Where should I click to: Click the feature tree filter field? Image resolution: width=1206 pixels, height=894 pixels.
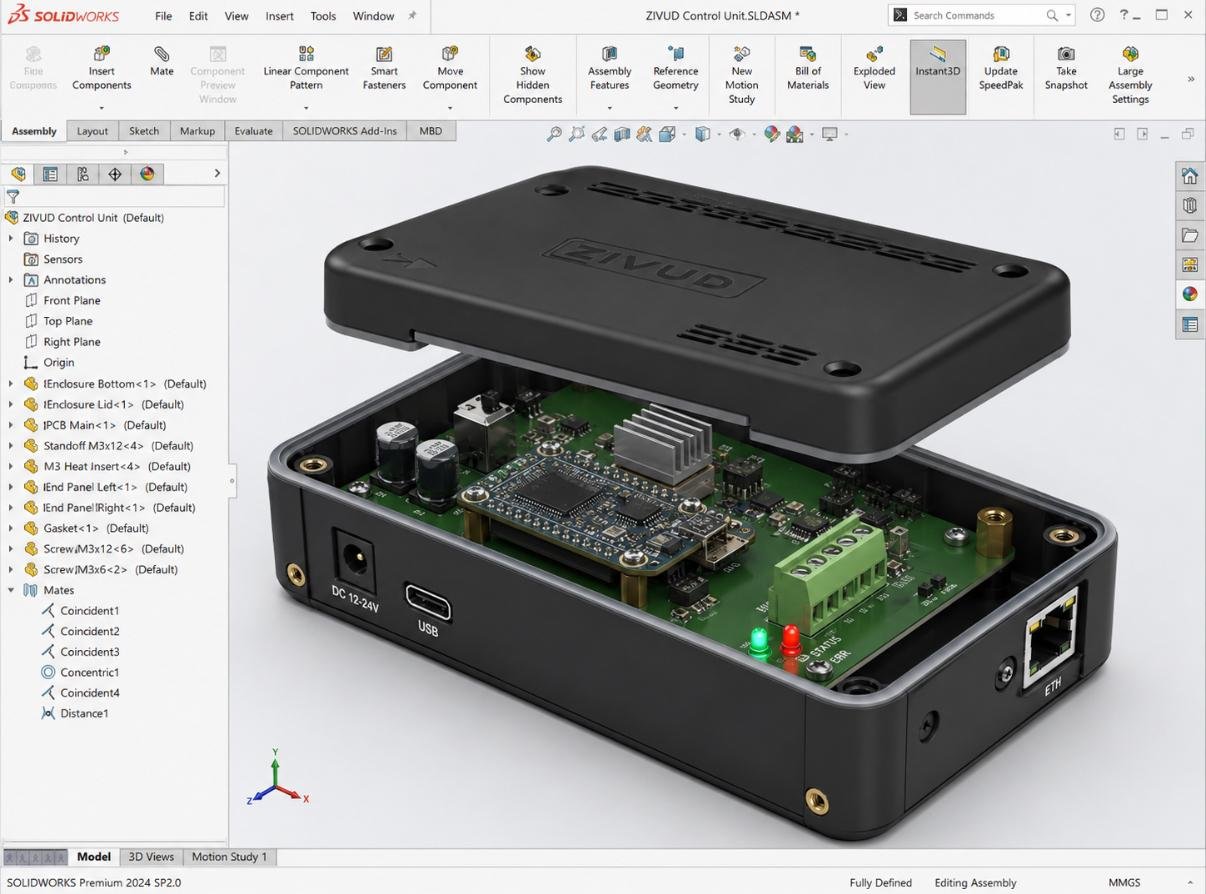113,197
